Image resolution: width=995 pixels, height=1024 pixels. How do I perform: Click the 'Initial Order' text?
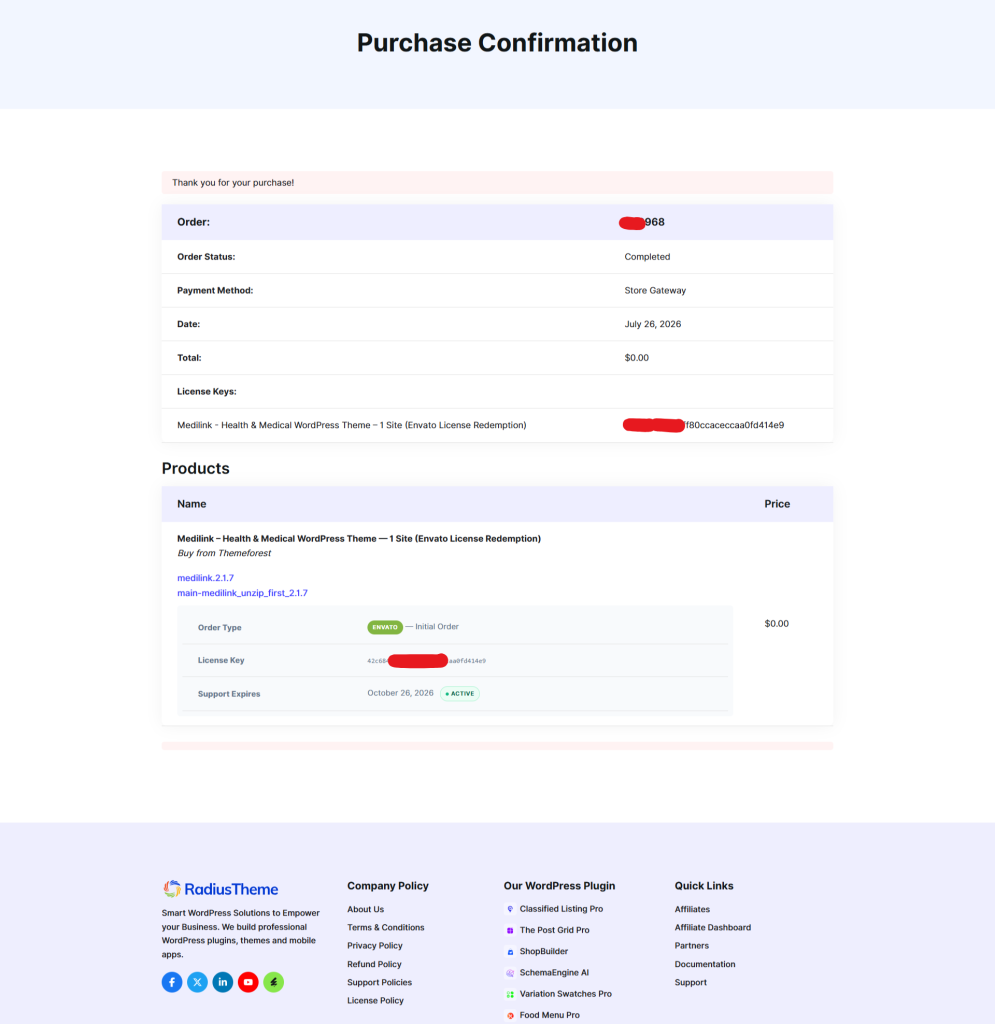coord(437,626)
